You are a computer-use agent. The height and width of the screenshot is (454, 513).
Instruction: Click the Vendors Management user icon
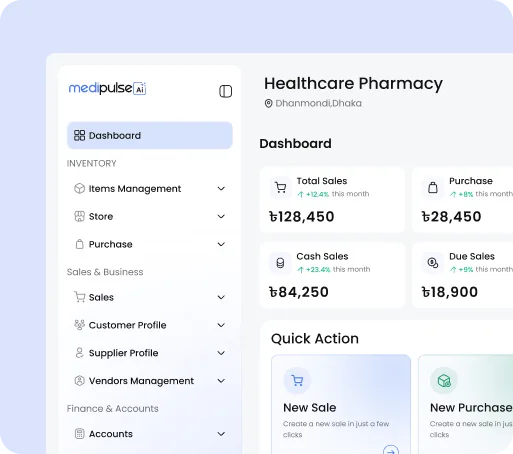pyautogui.click(x=79, y=380)
